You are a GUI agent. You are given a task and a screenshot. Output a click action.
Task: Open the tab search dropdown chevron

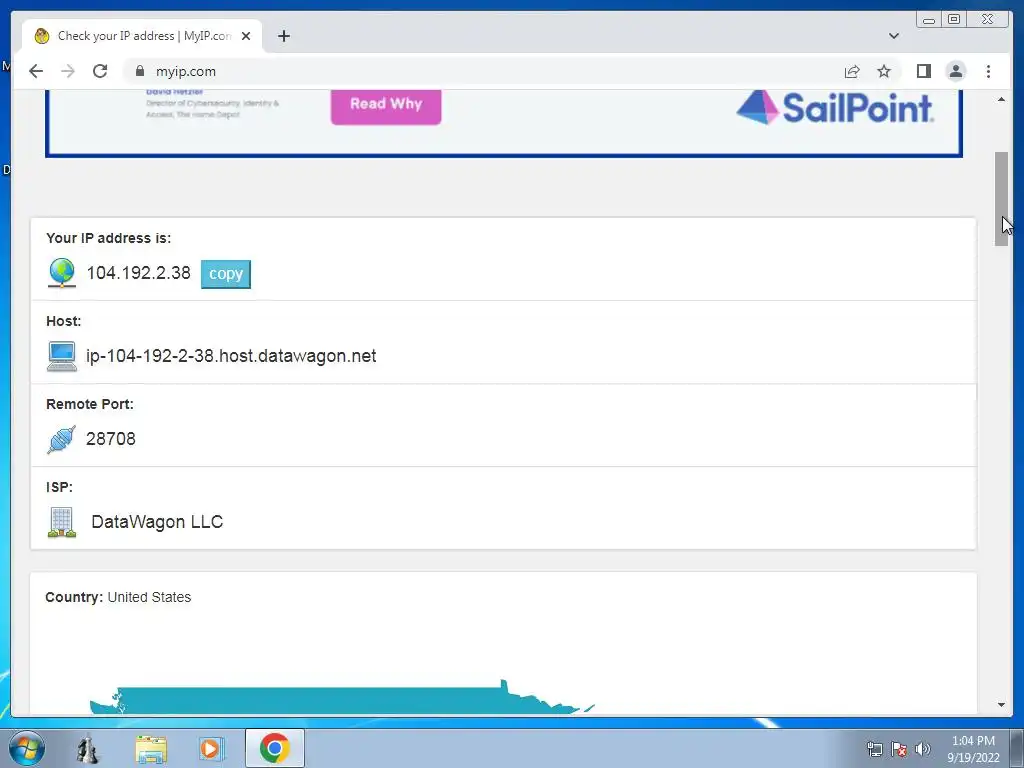tap(893, 36)
